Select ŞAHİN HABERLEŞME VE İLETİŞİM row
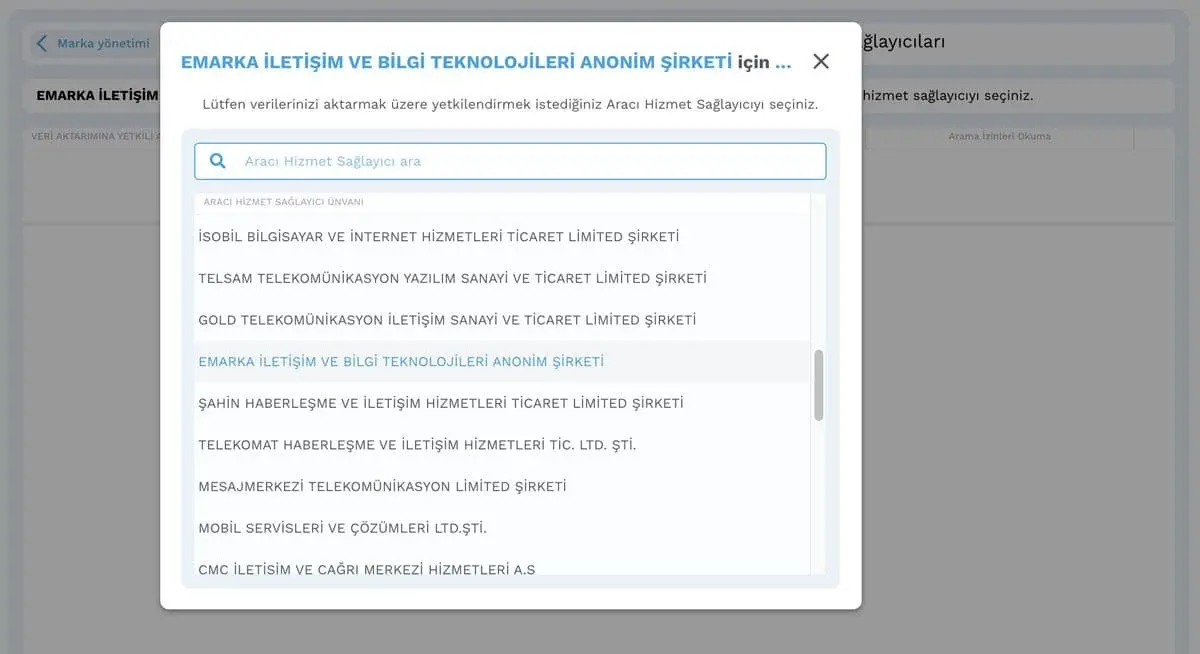Viewport: 1200px width, 654px height. 502,403
